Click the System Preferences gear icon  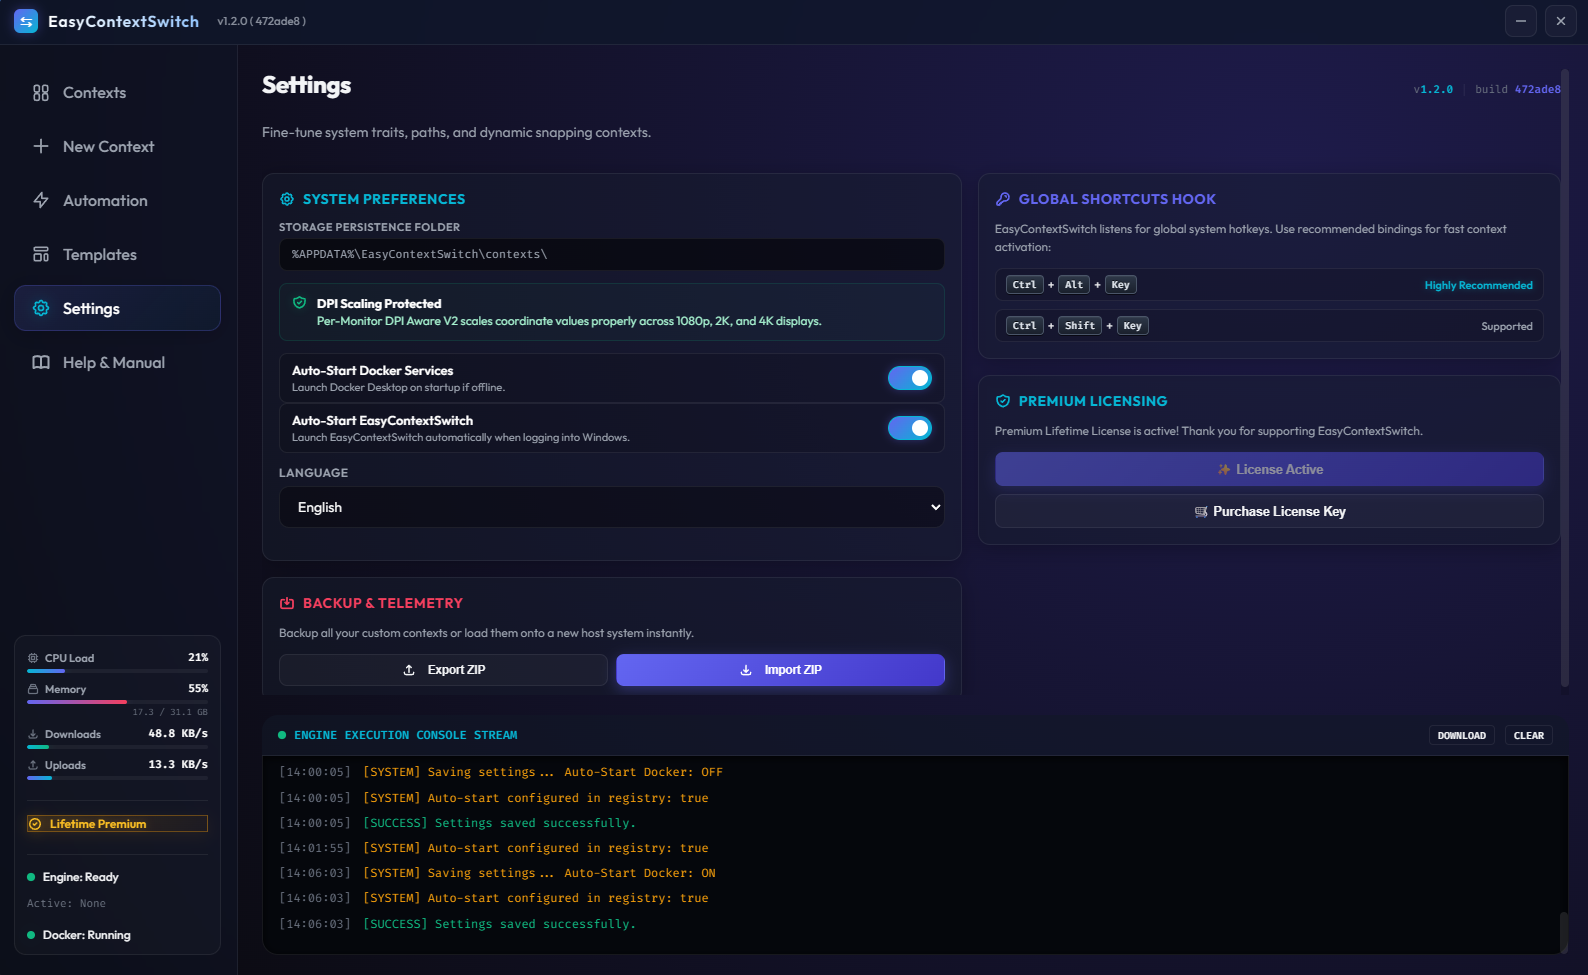point(287,199)
